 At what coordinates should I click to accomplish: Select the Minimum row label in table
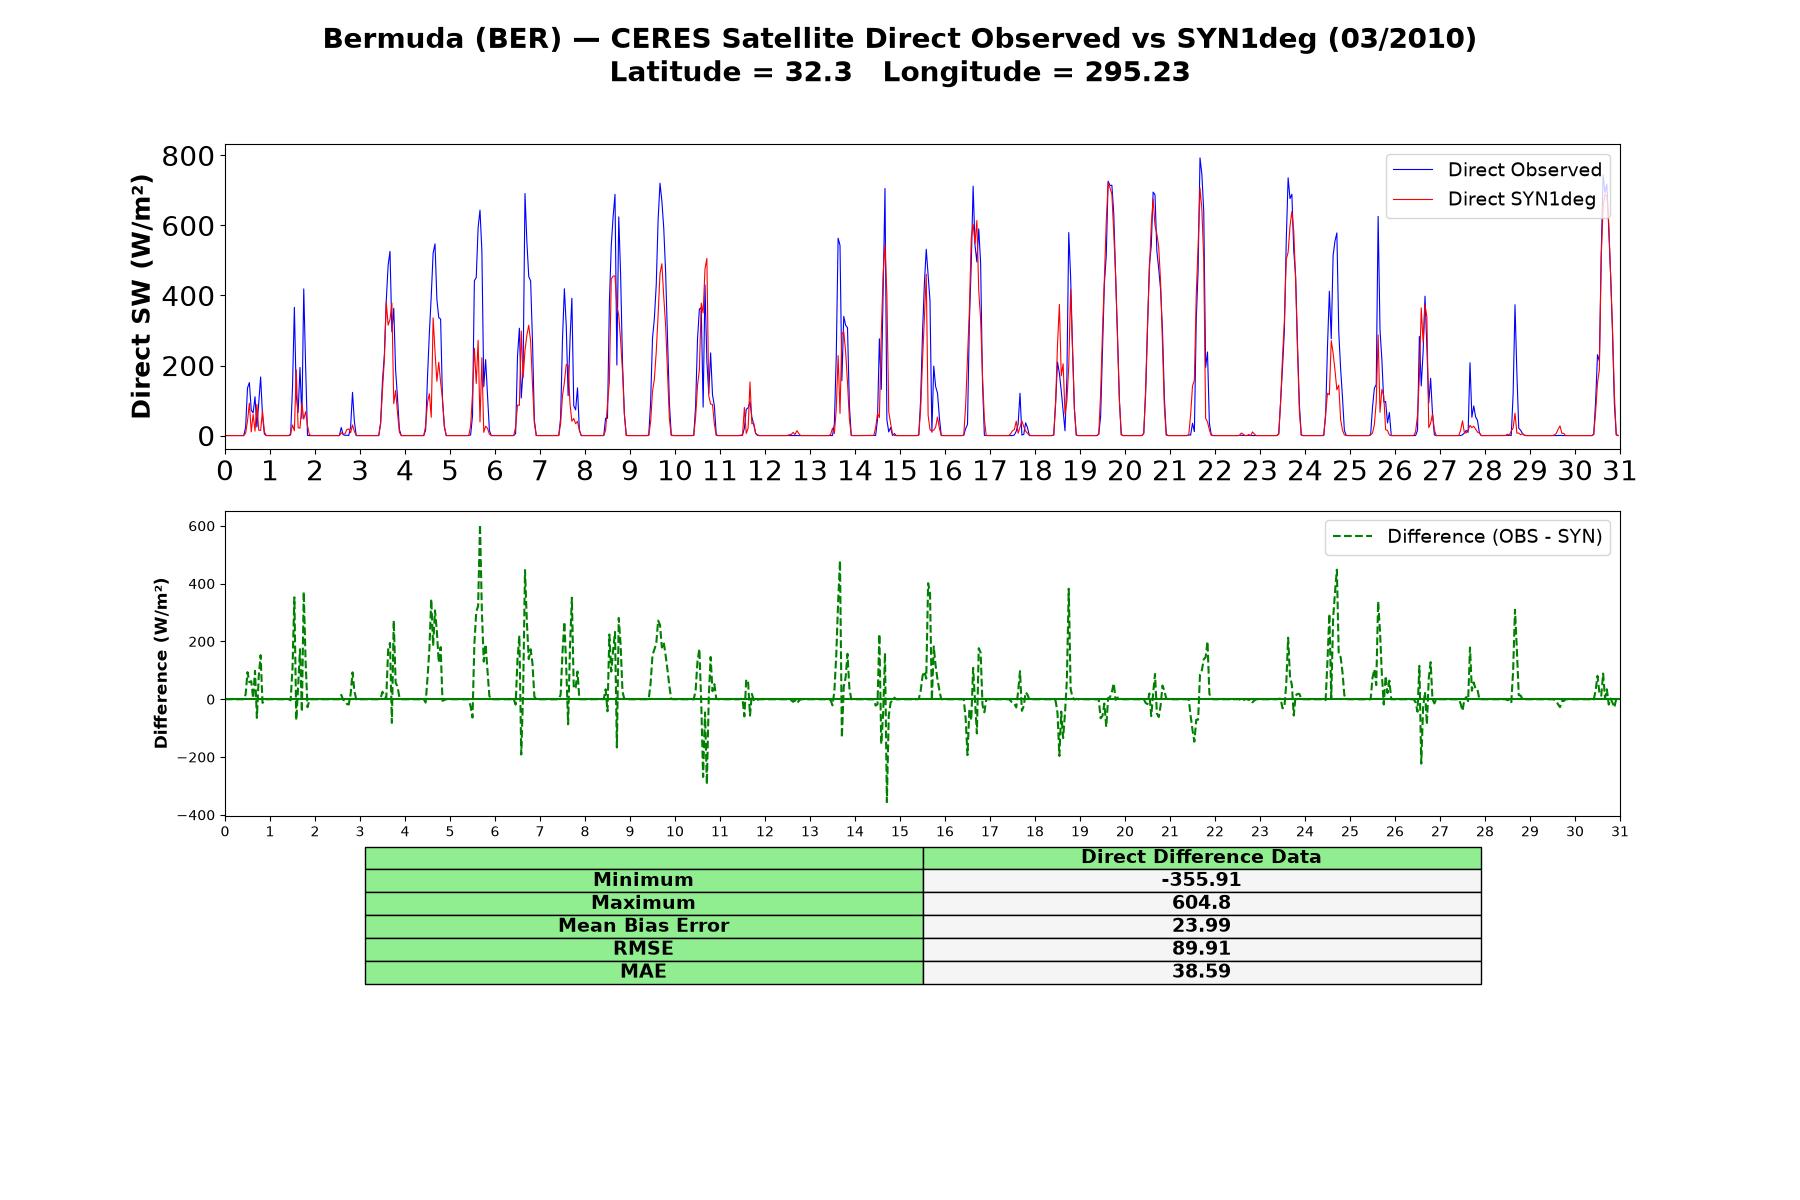[x=643, y=880]
